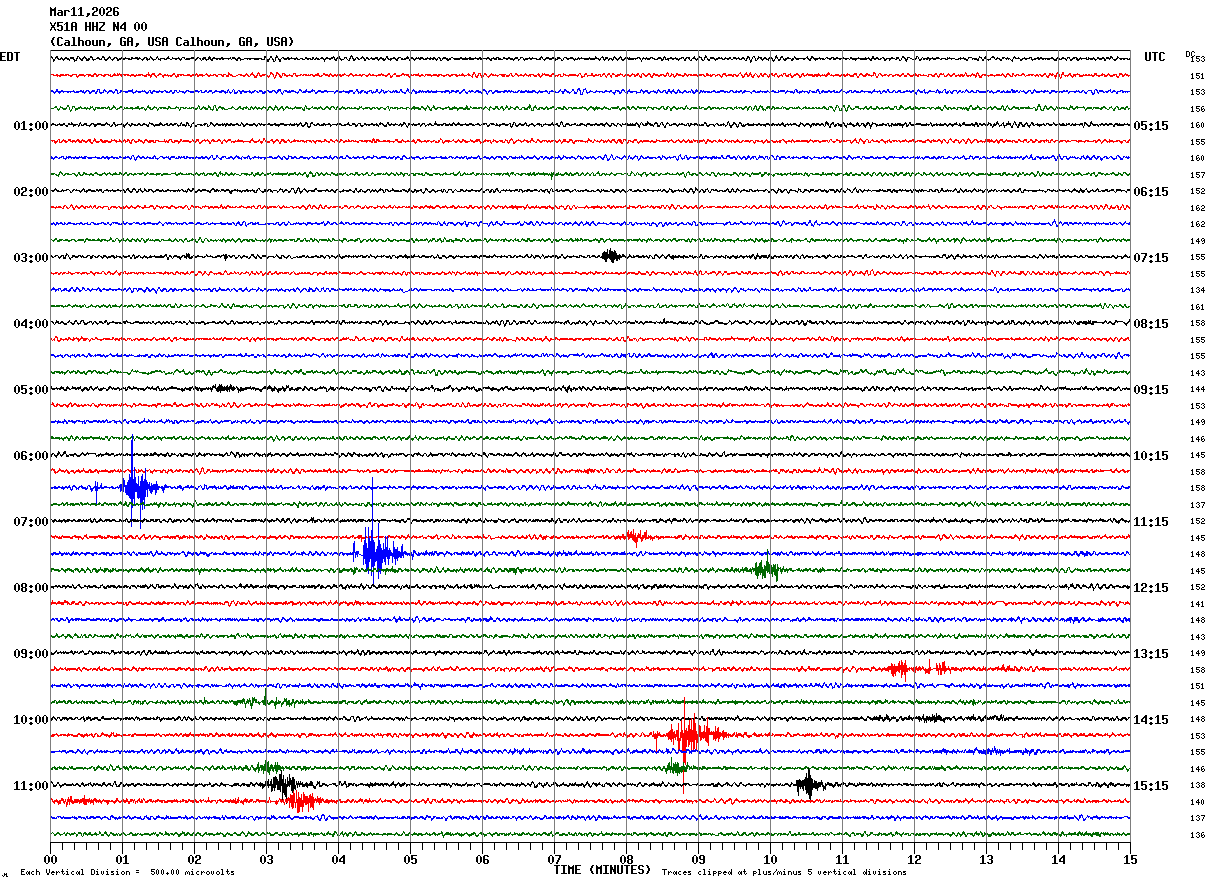Click the large blue seismic burst near minute 1
This screenshot has width=1210, height=886.
pos(136,488)
